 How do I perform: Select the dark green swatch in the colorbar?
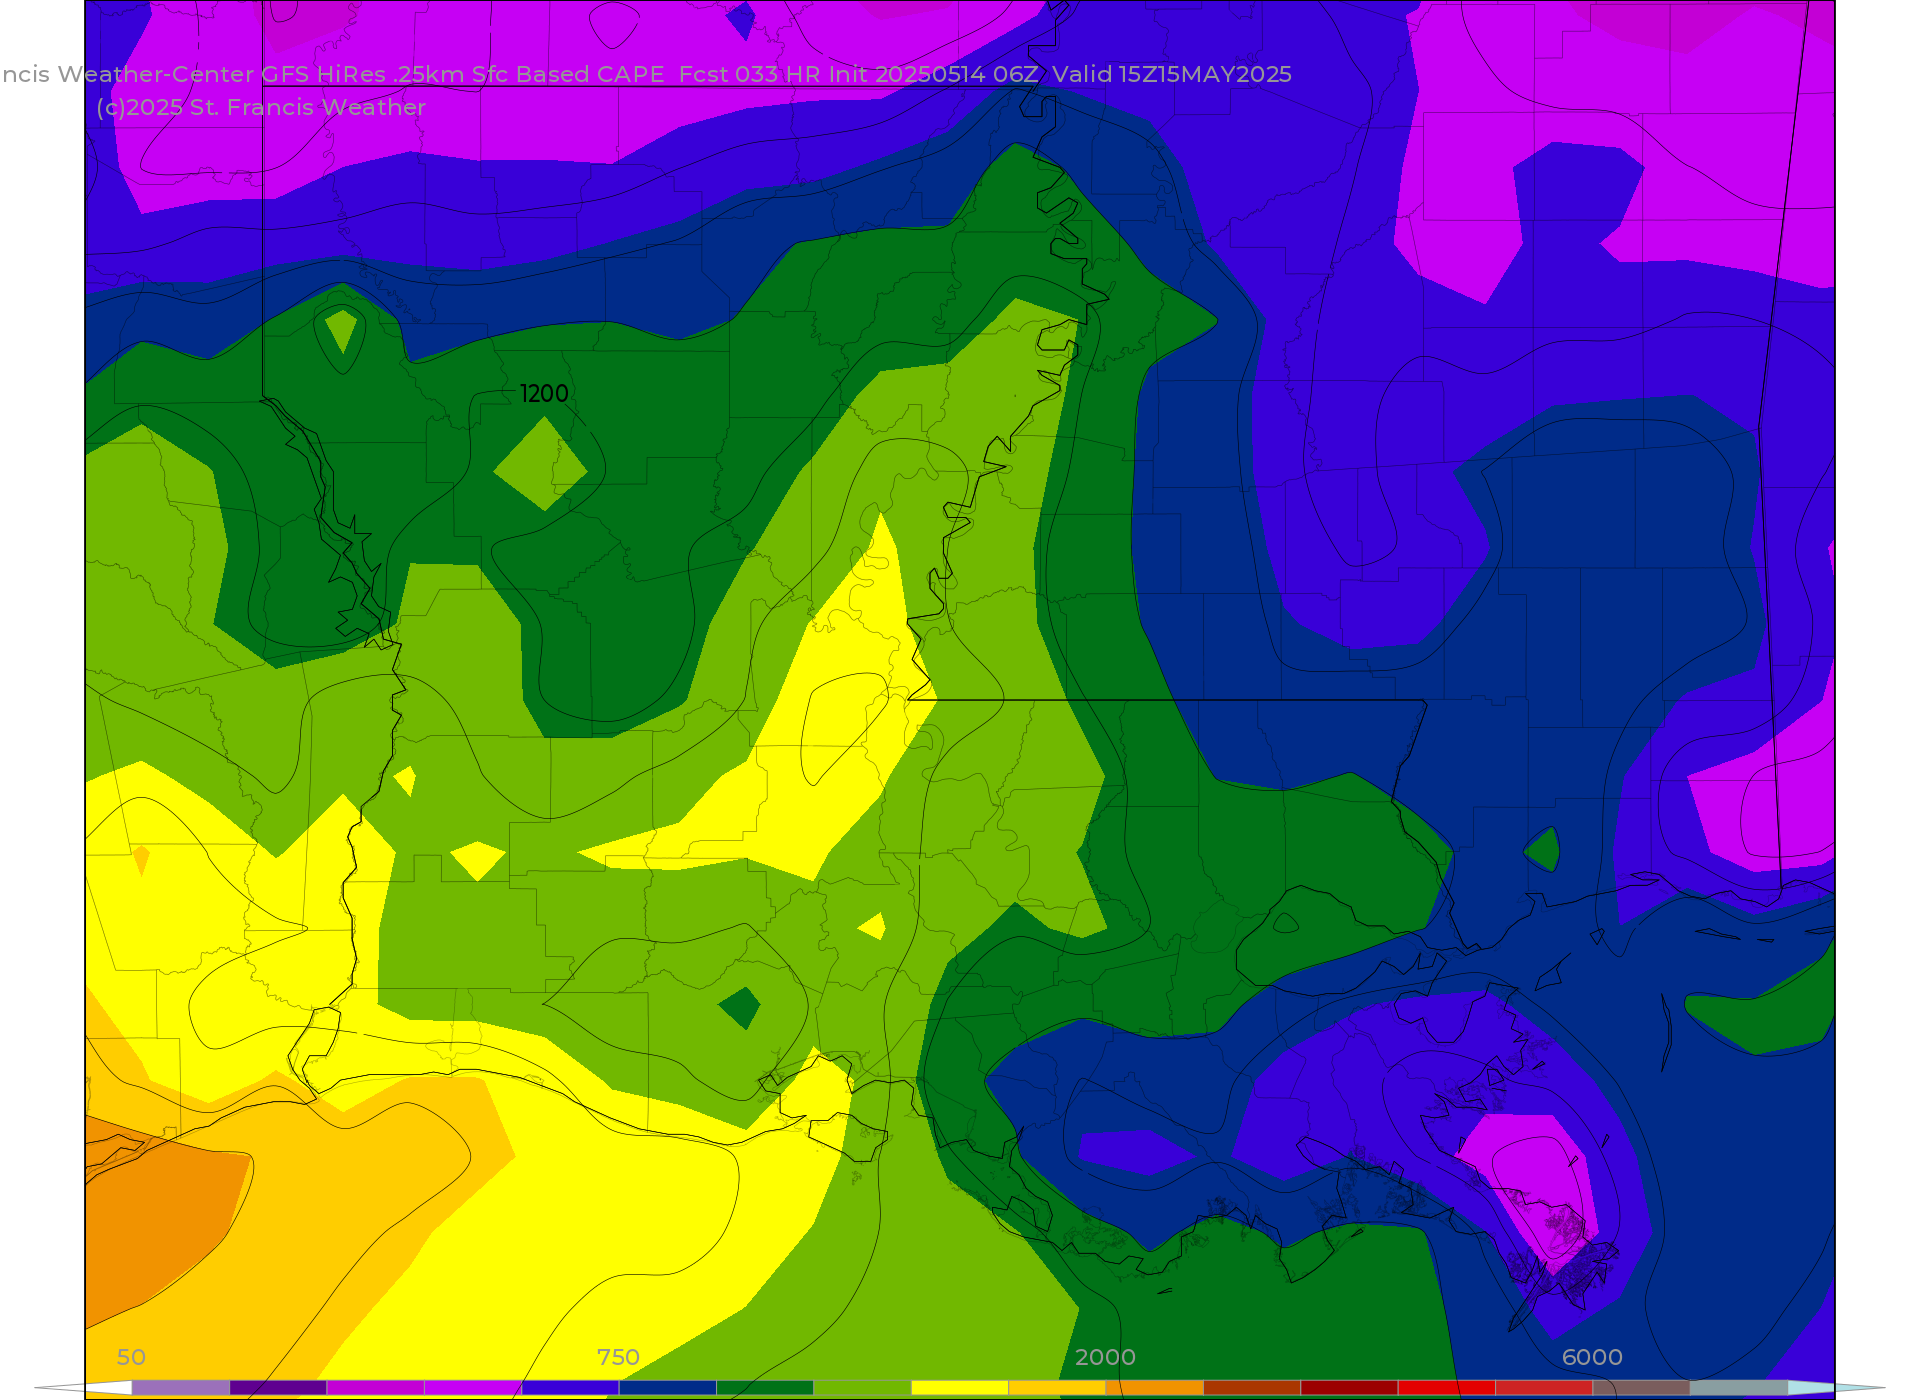[765, 1388]
